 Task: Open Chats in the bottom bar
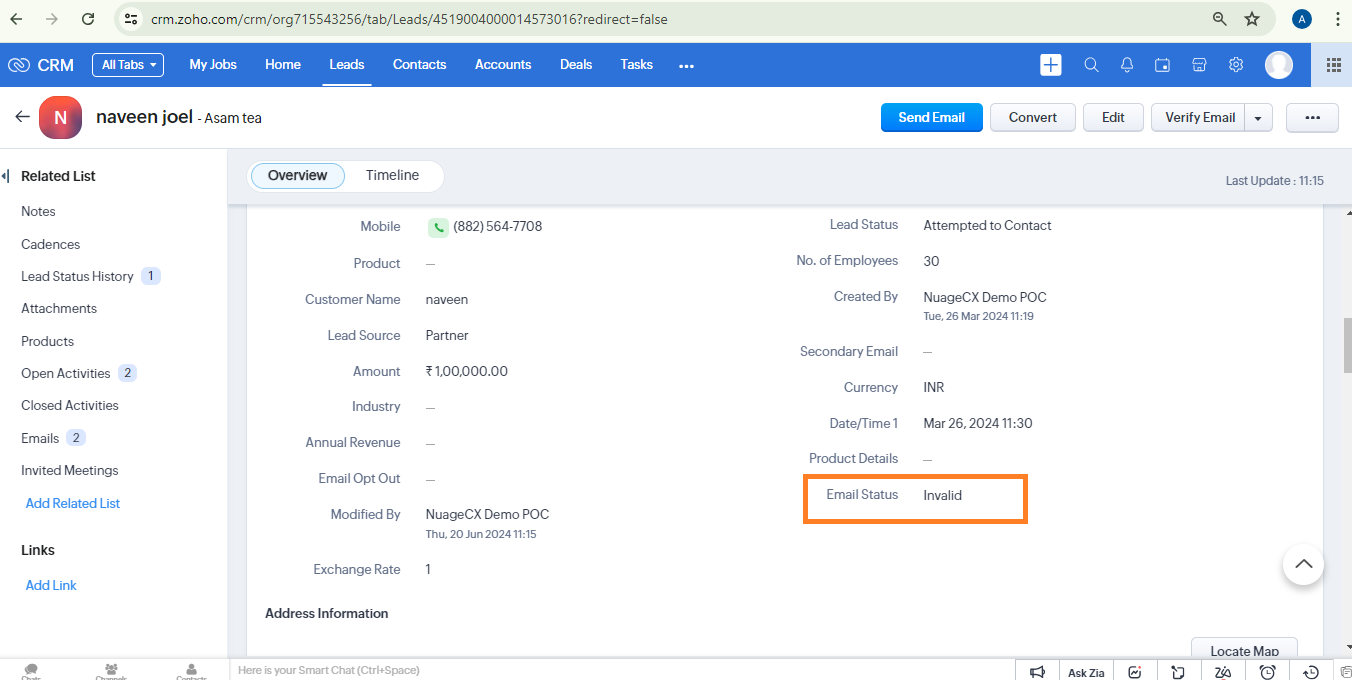(31, 672)
